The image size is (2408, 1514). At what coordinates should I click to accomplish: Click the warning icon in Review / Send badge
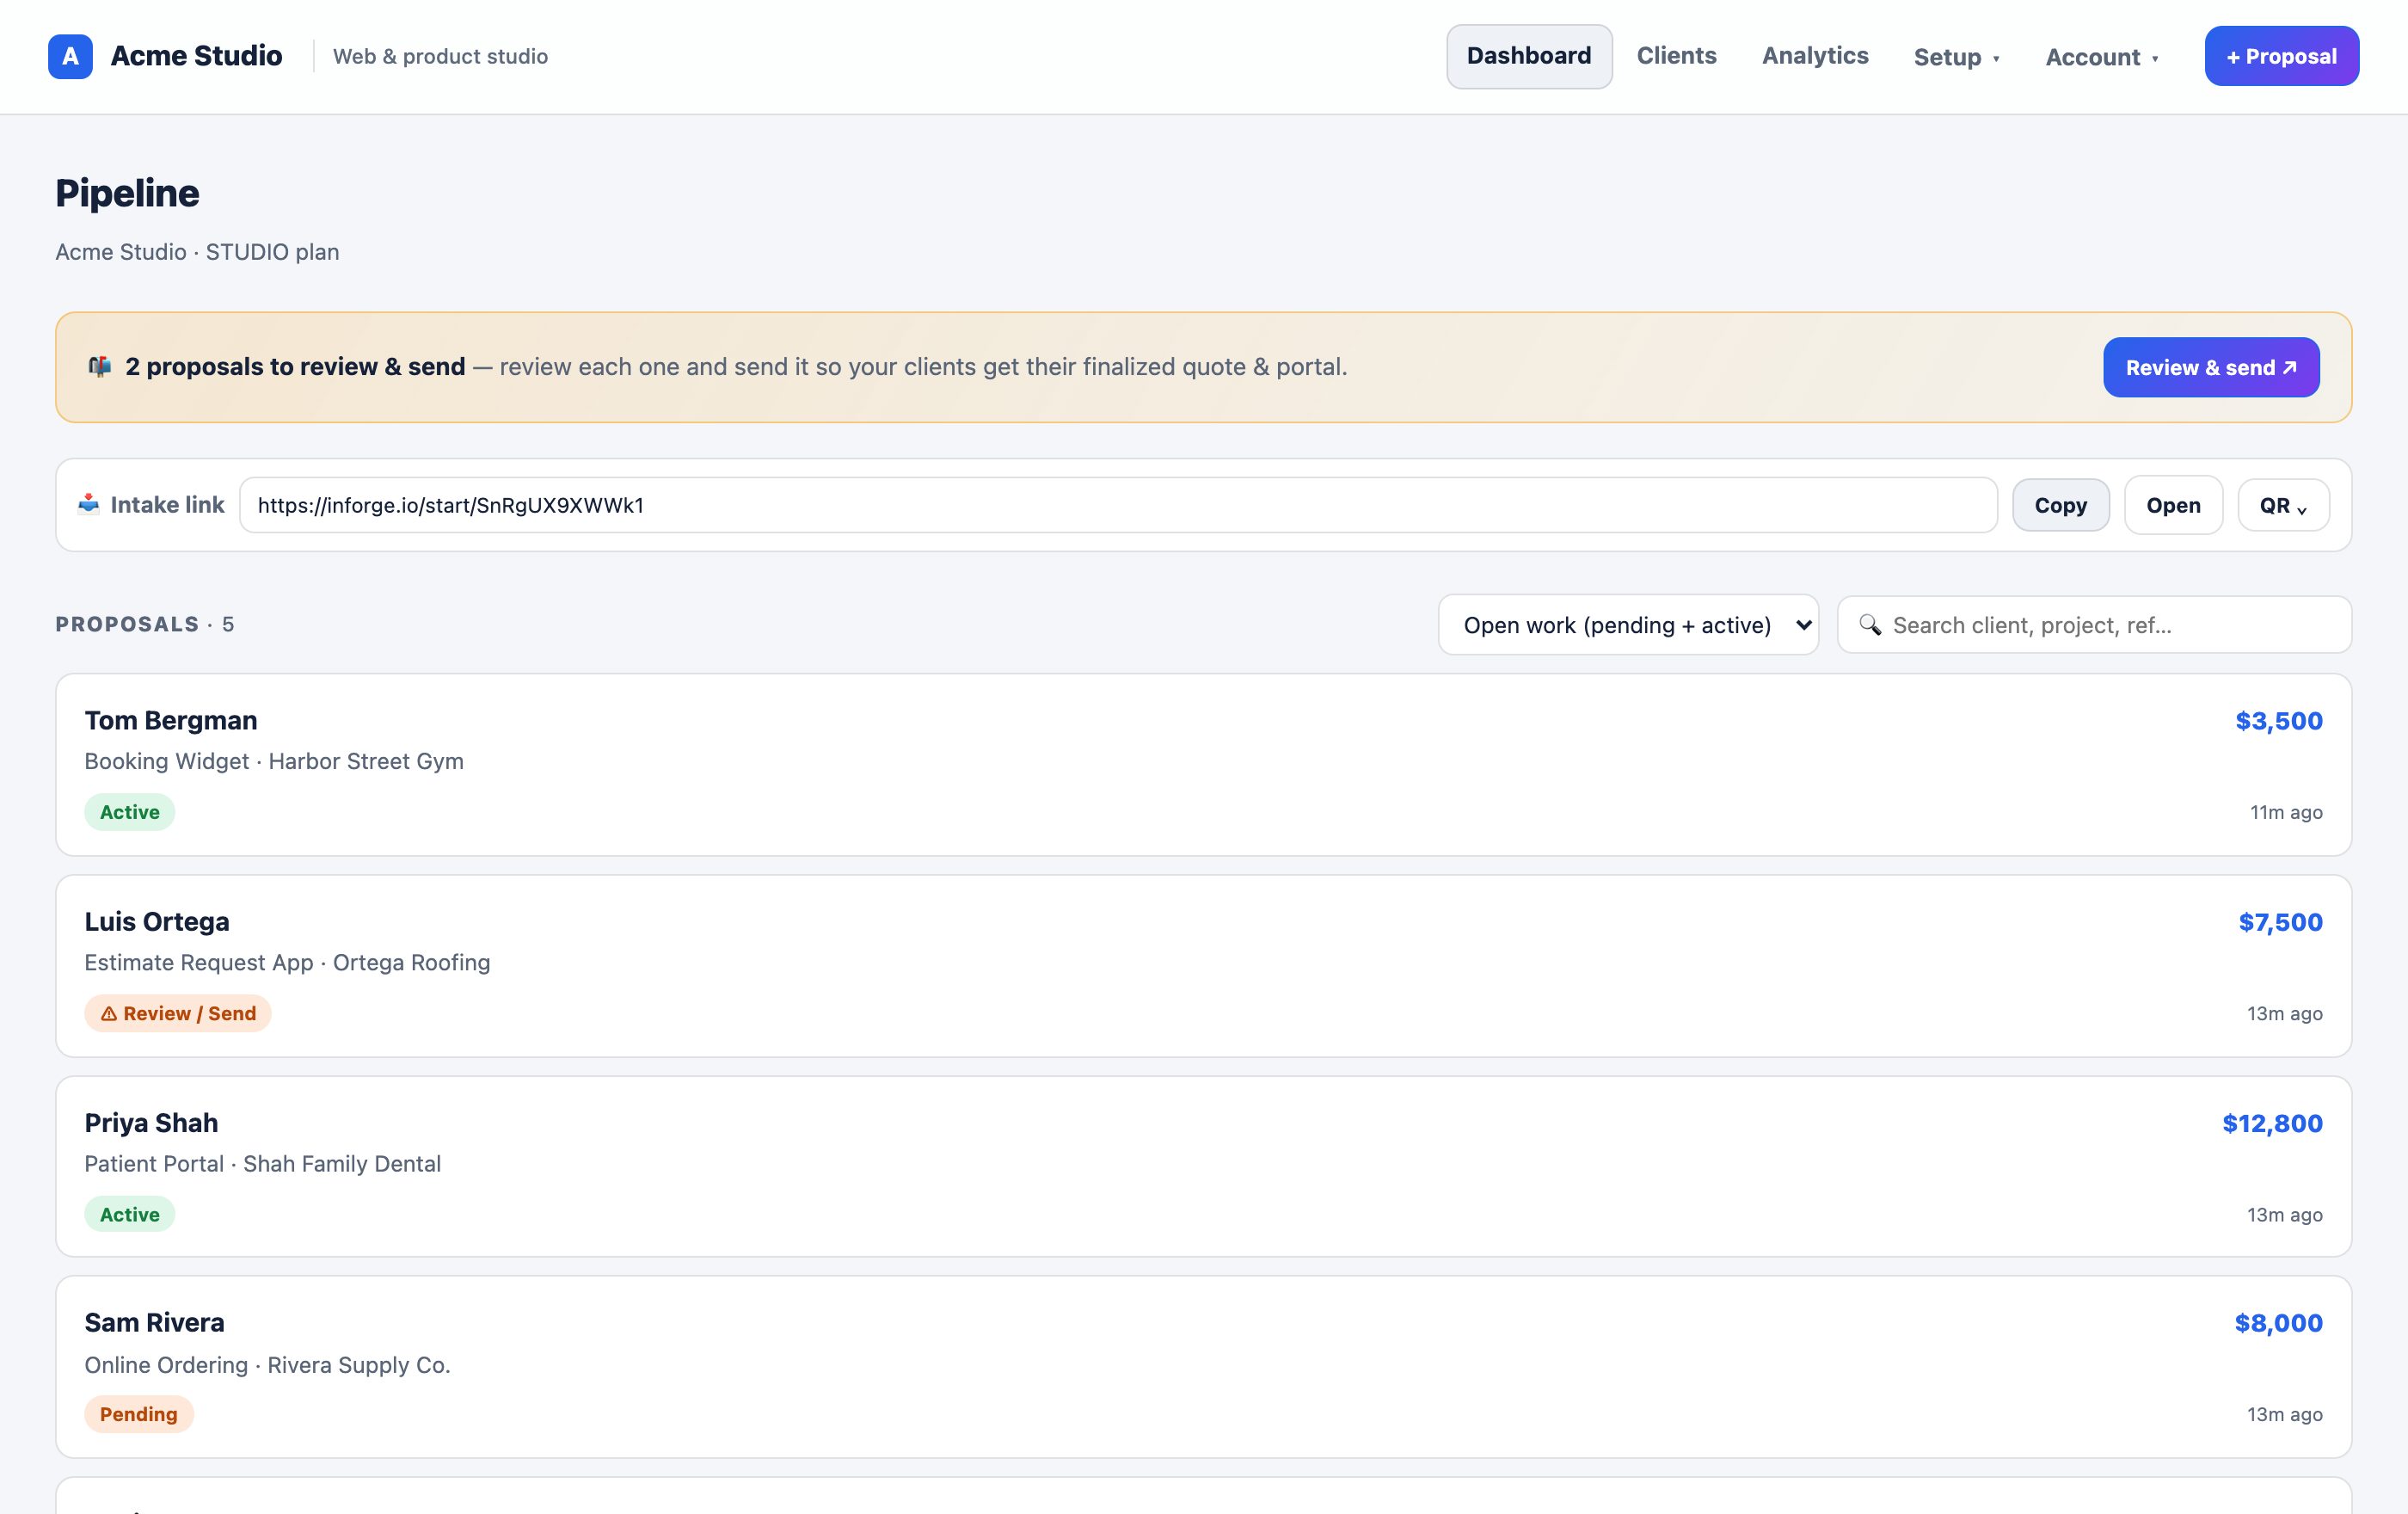[x=109, y=1014]
